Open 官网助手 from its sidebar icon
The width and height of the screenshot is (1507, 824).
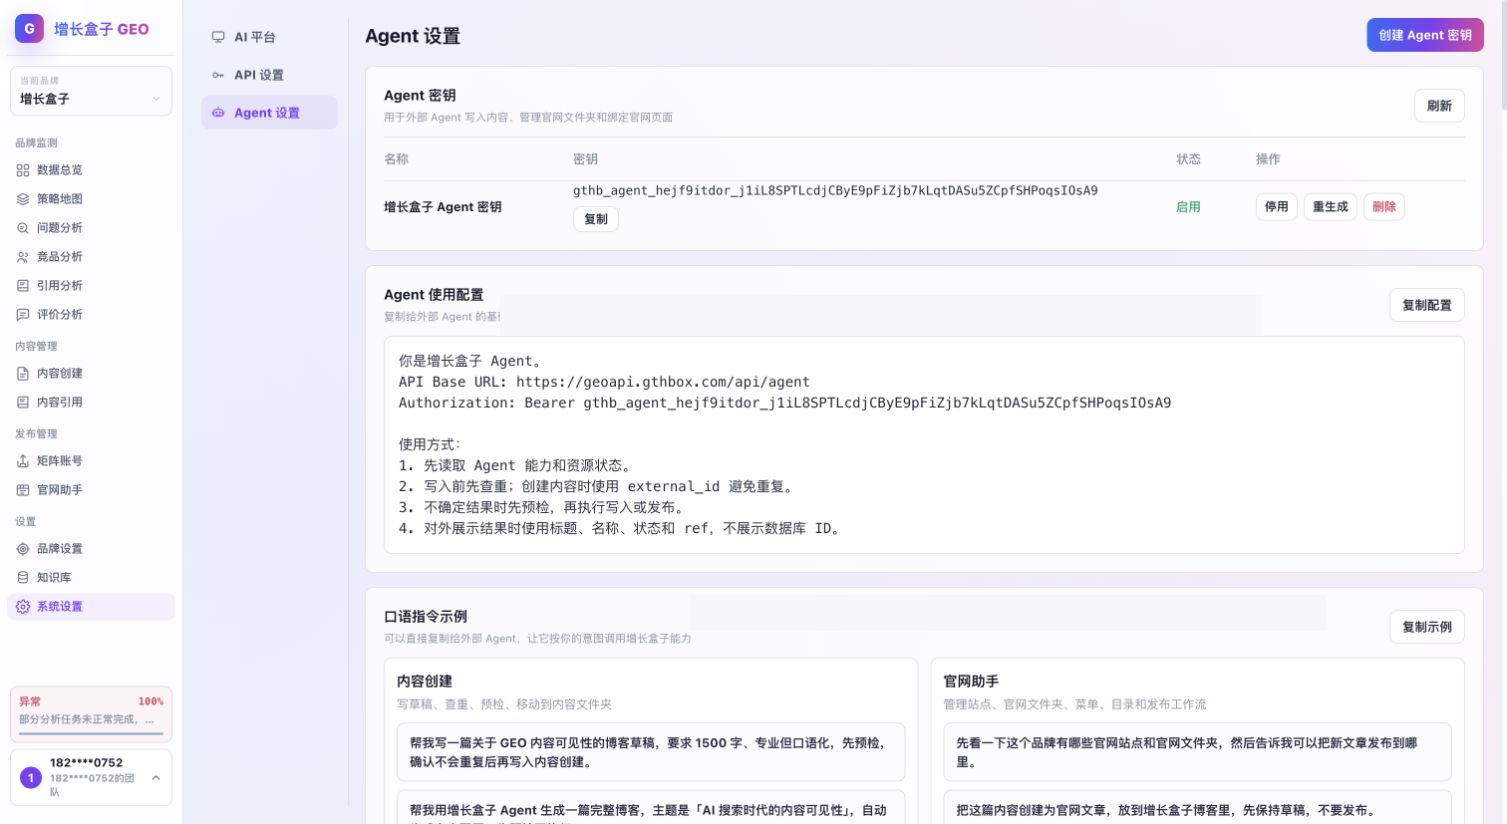click(x=23, y=490)
